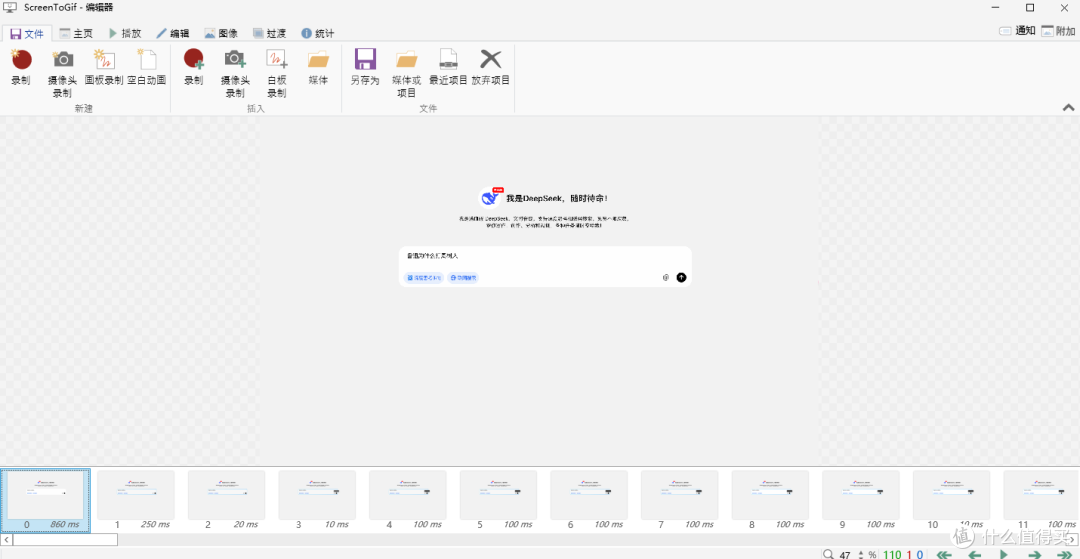1080x559 pixels.
Task: Click the green total frame count 110
Action: click(892, 554)
